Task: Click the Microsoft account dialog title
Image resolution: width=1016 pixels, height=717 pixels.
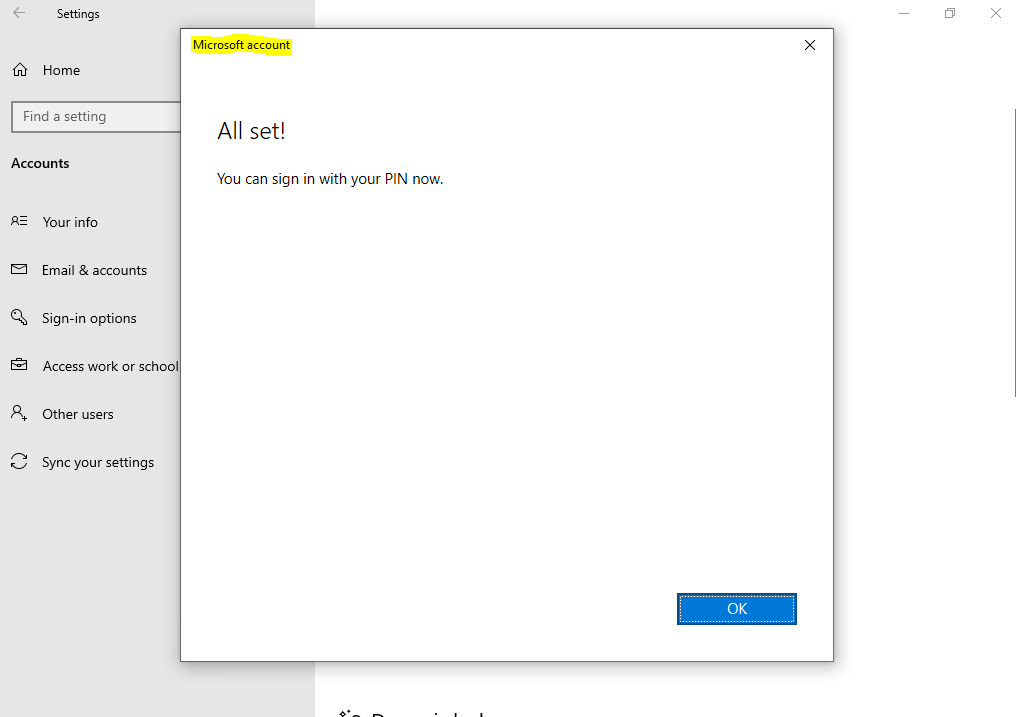Action: tap(242, 45)
